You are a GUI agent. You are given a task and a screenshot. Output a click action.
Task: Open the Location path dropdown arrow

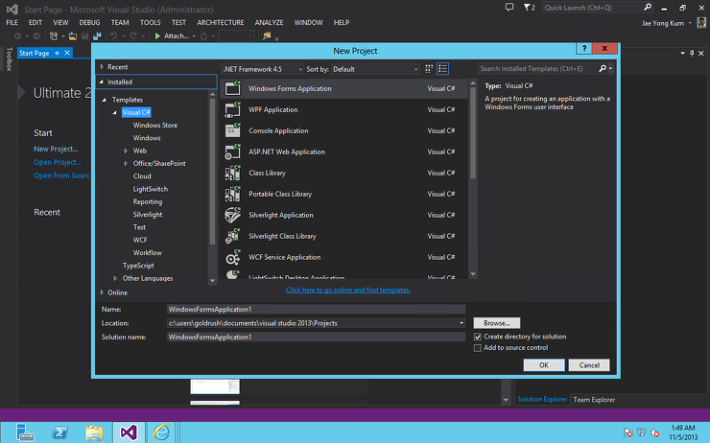(x=461, y=323)
